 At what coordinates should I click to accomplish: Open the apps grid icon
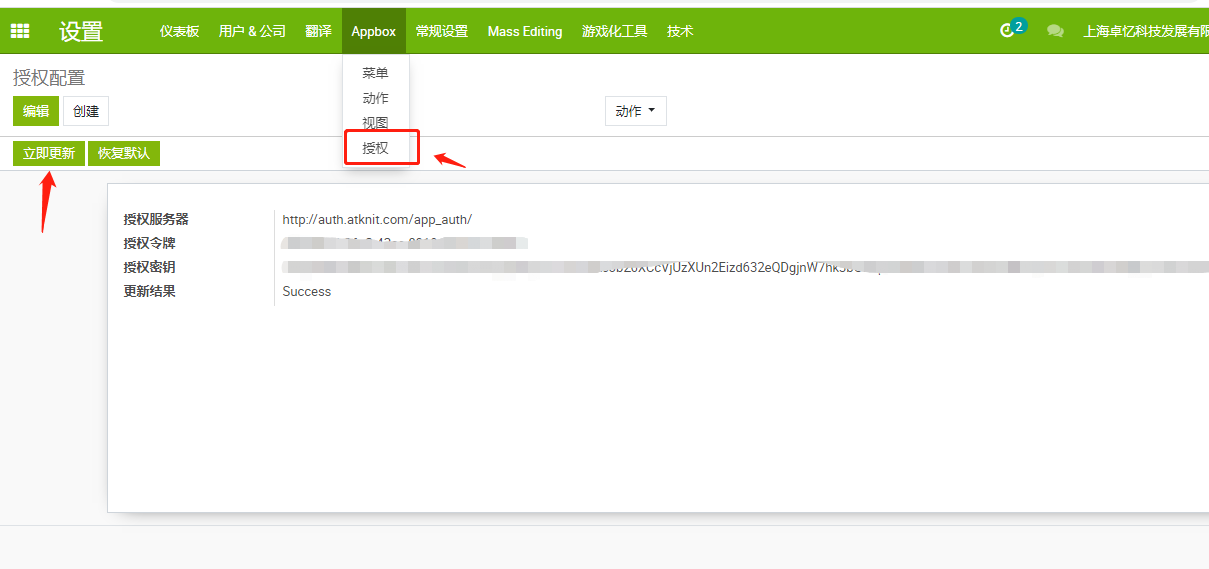[20, 31]
